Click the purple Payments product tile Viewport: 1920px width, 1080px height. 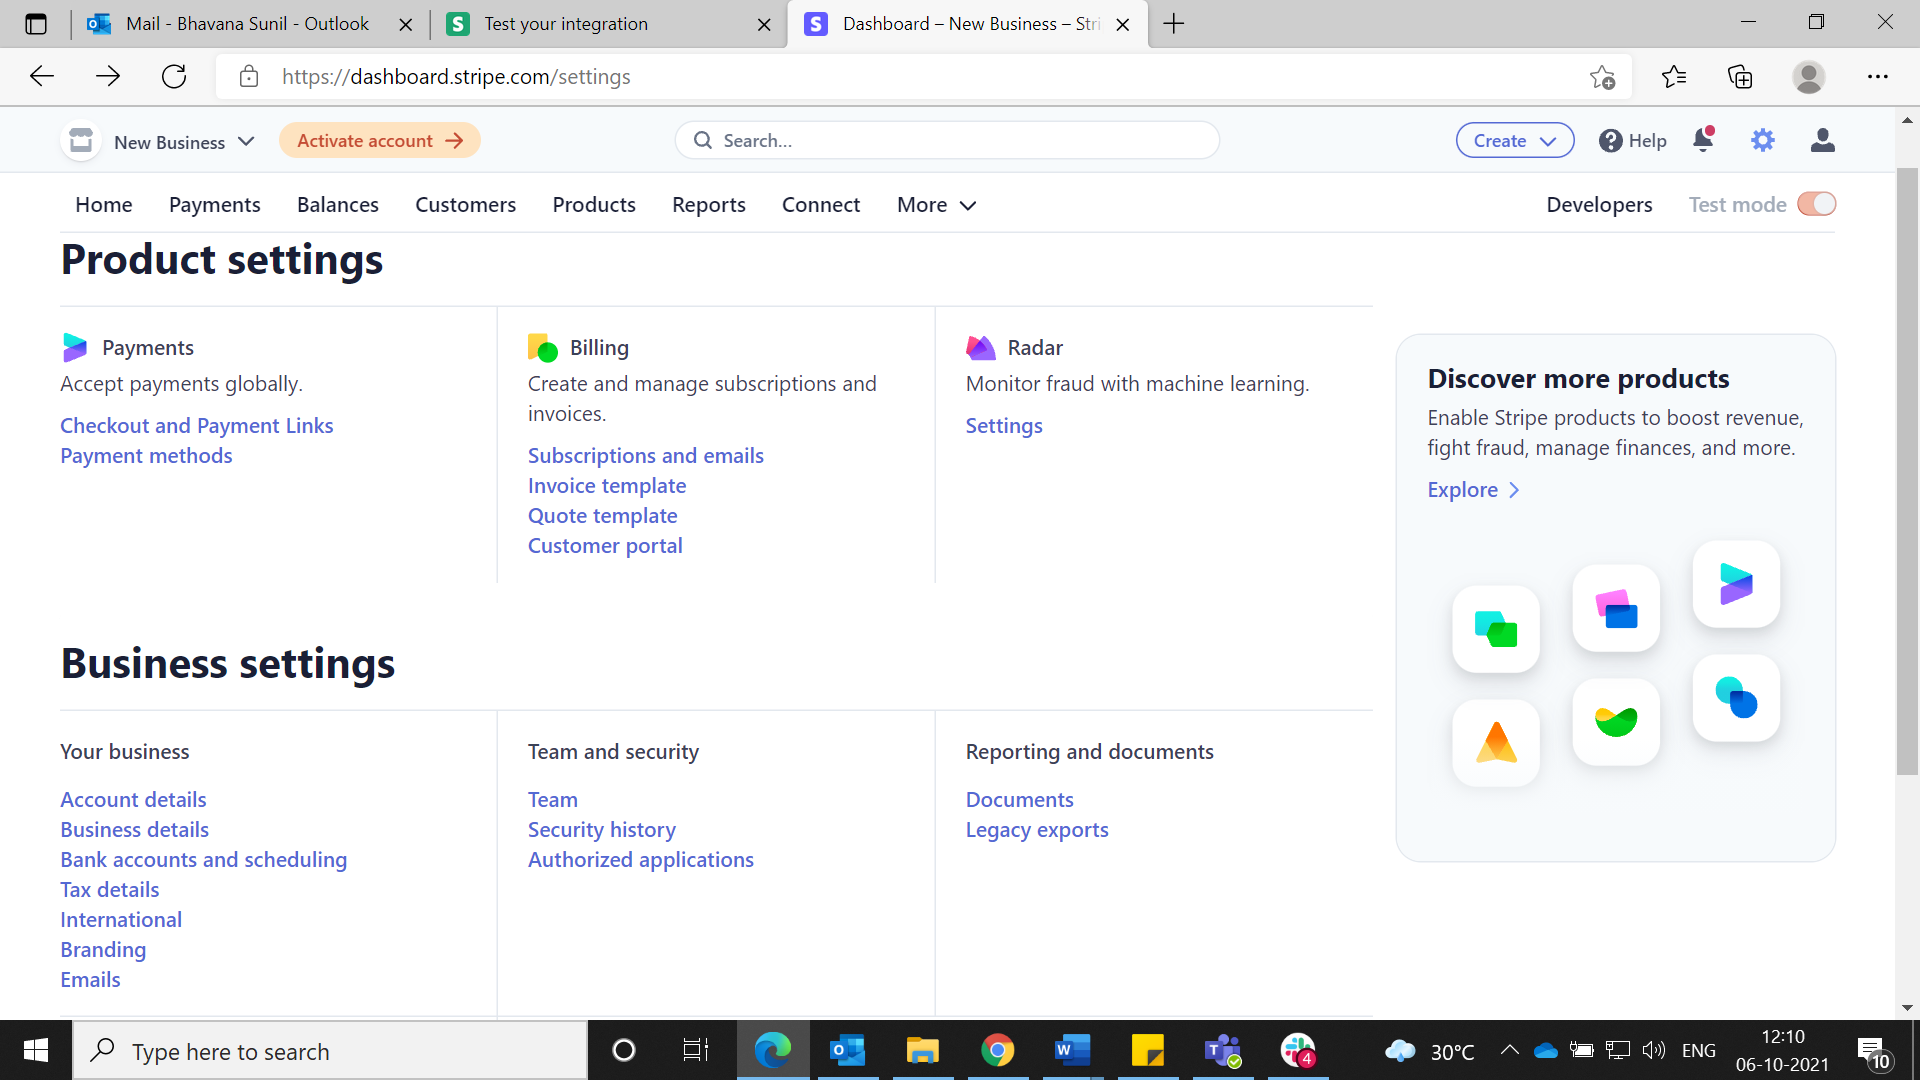1736,584
